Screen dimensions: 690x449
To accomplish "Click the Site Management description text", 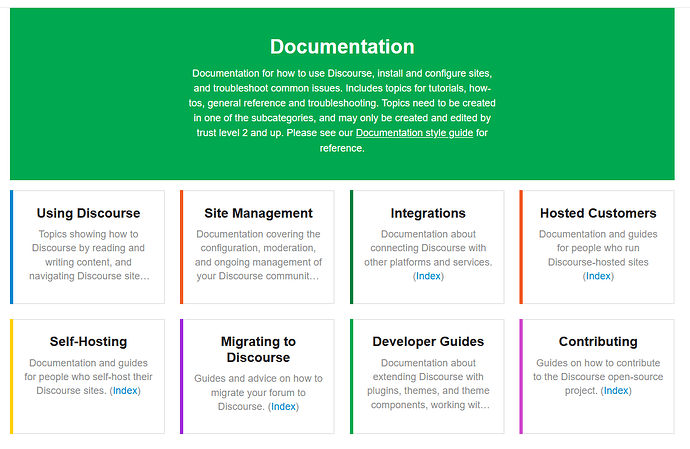I will click(x=258, y=255).
